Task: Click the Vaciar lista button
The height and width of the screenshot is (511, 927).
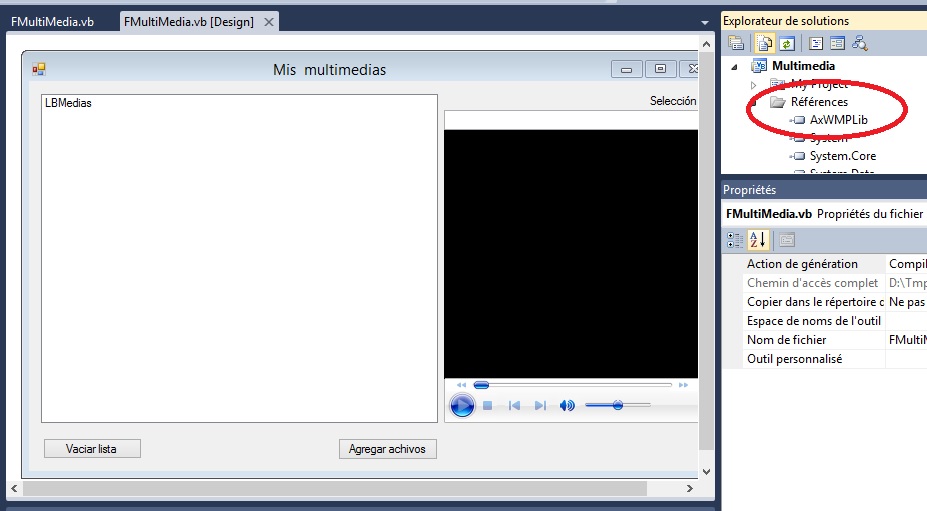Action: point(92,449)
